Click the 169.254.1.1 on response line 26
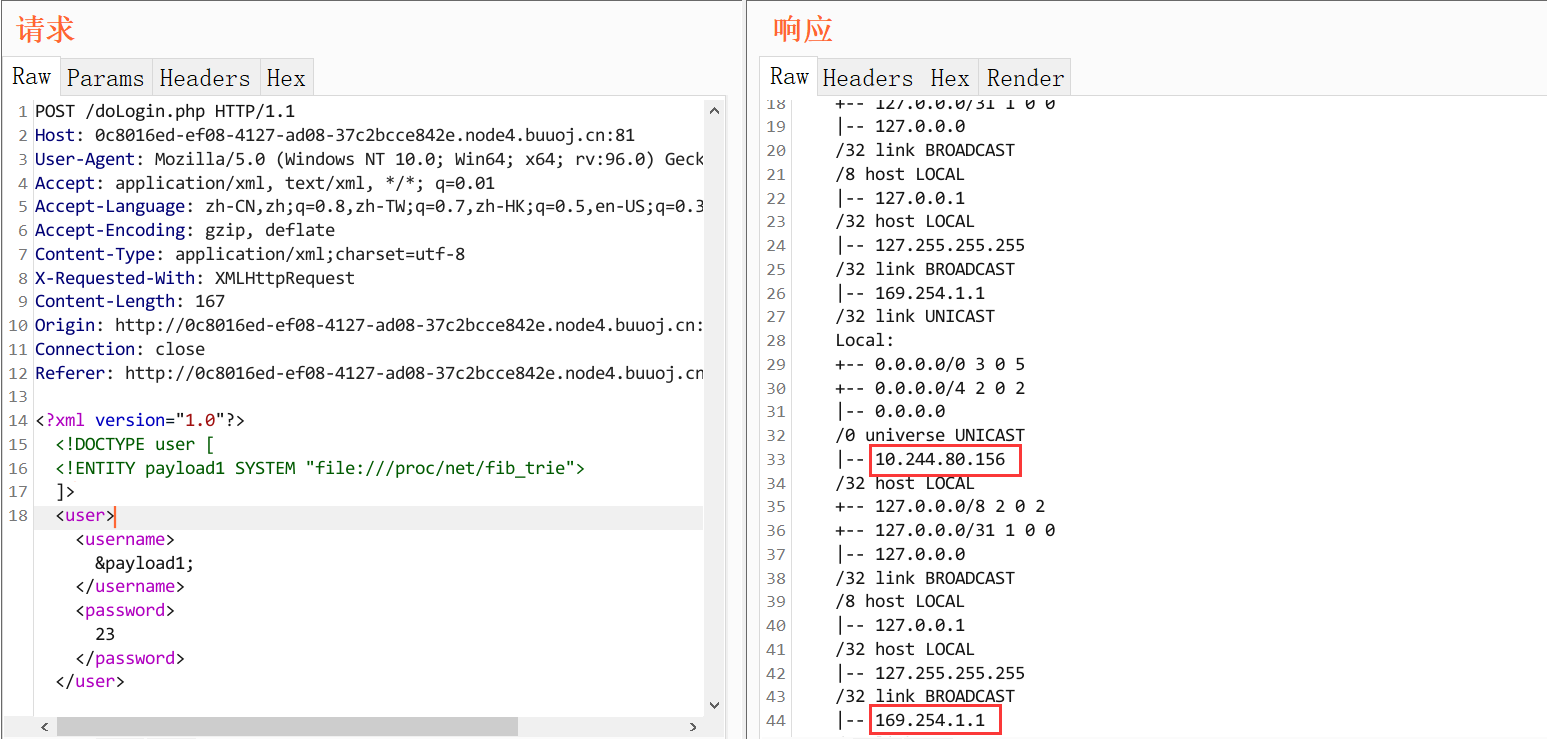The height and width of the screenshot is (739, 1547). pos(930,293)
